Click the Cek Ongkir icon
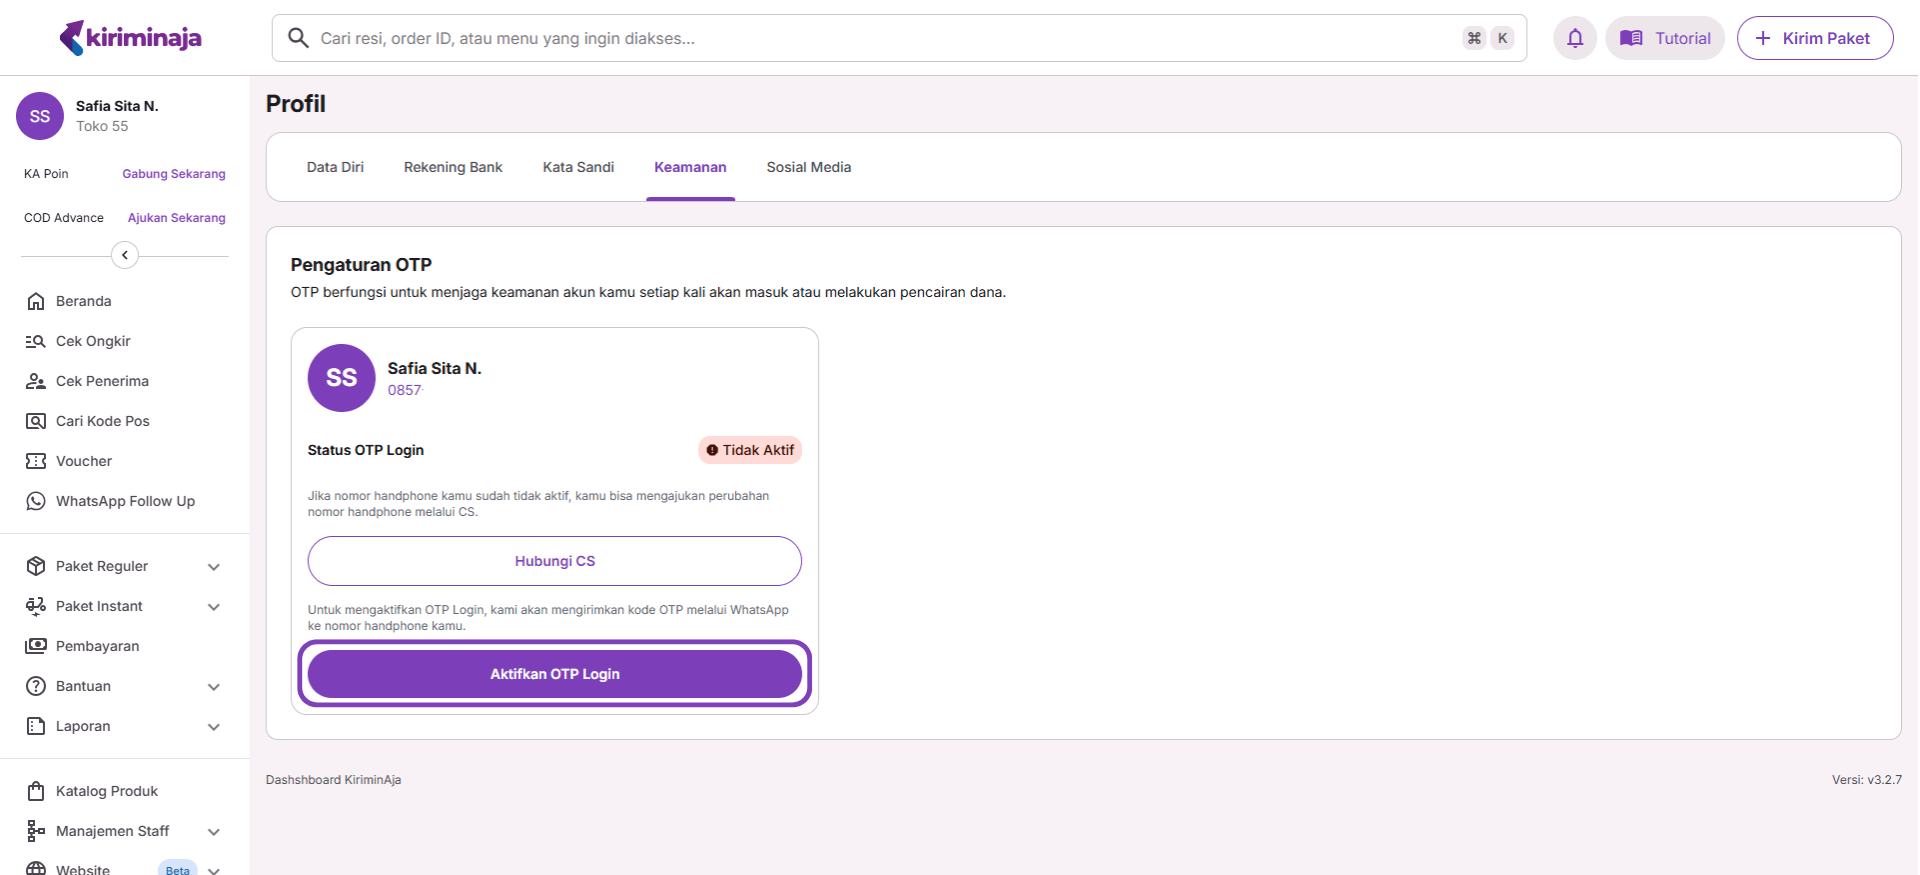The height and width of the screenshot is (875, 1920). [36, 341]
